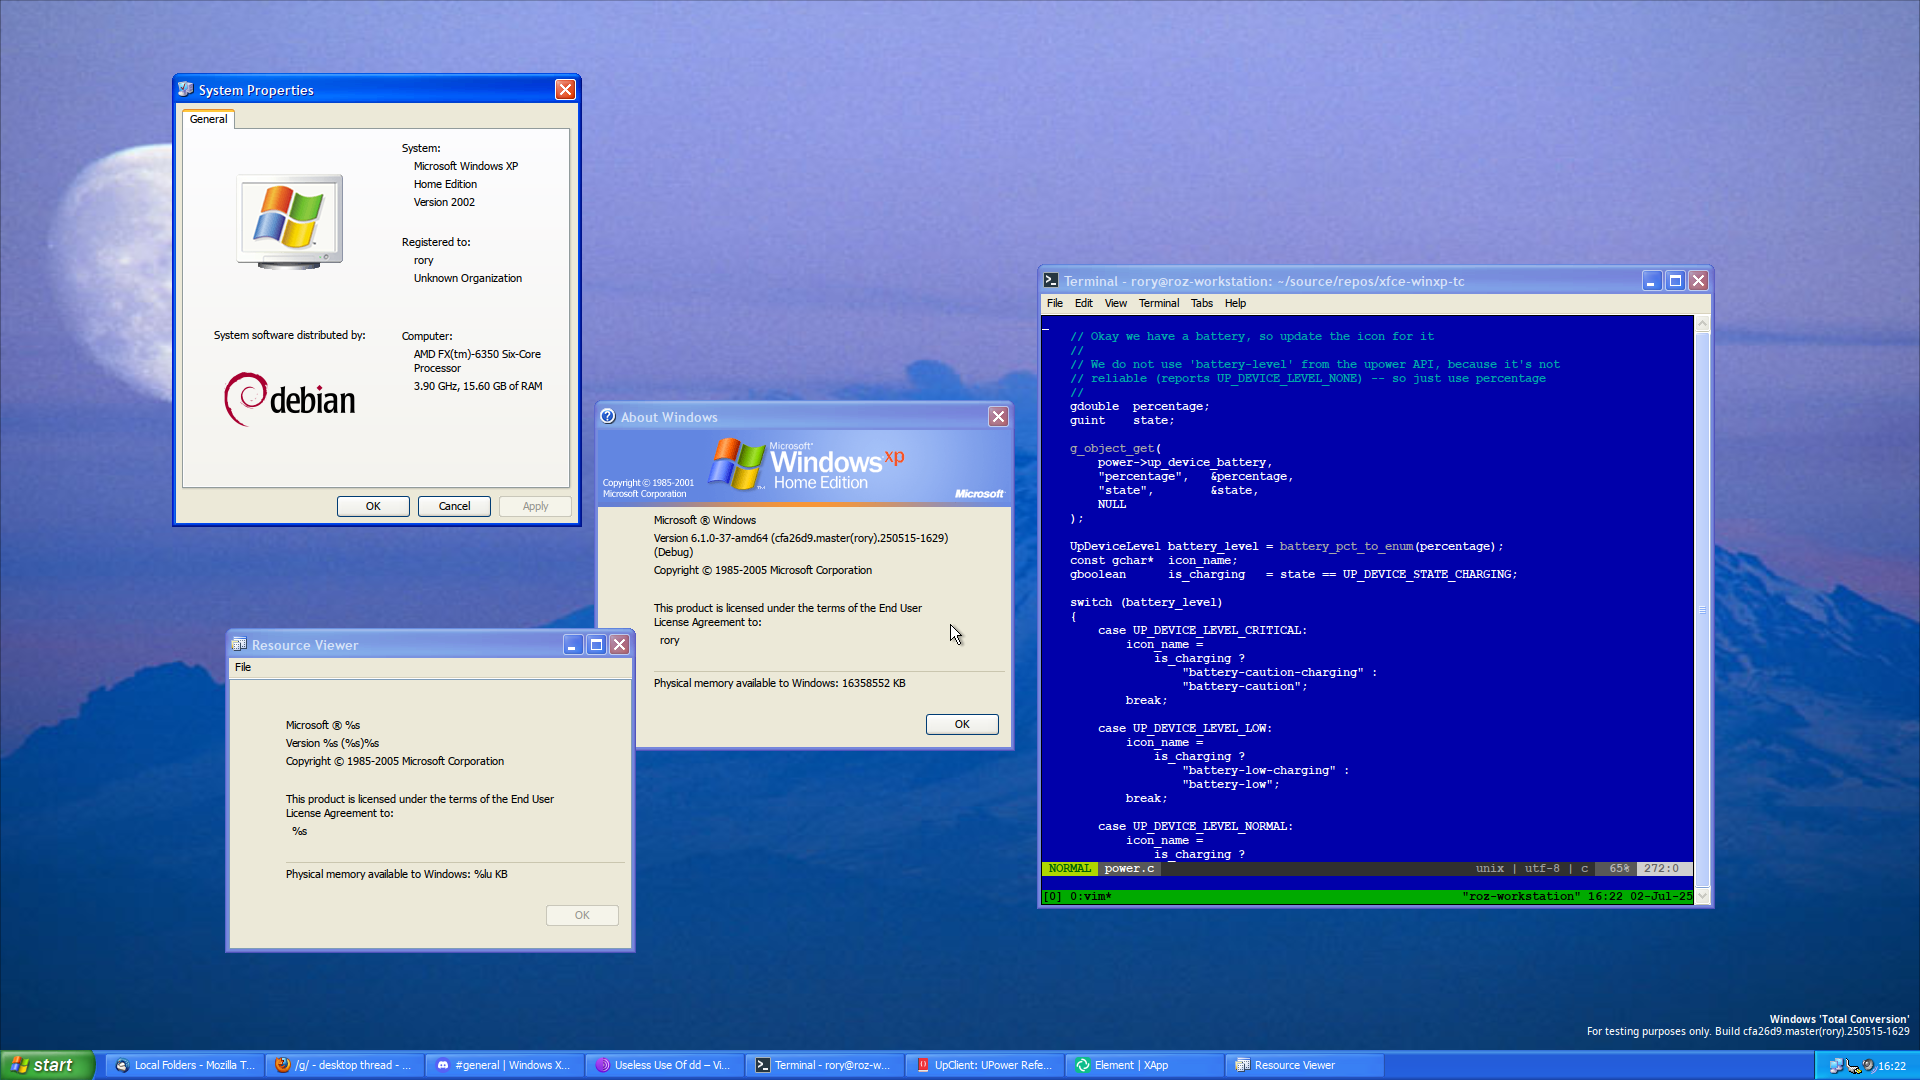The image size is (1920, 1080).
Task: Switch to Terminal rory@roz-w taskbar item
Action: pyautogui.click(x=825, y=1065)
